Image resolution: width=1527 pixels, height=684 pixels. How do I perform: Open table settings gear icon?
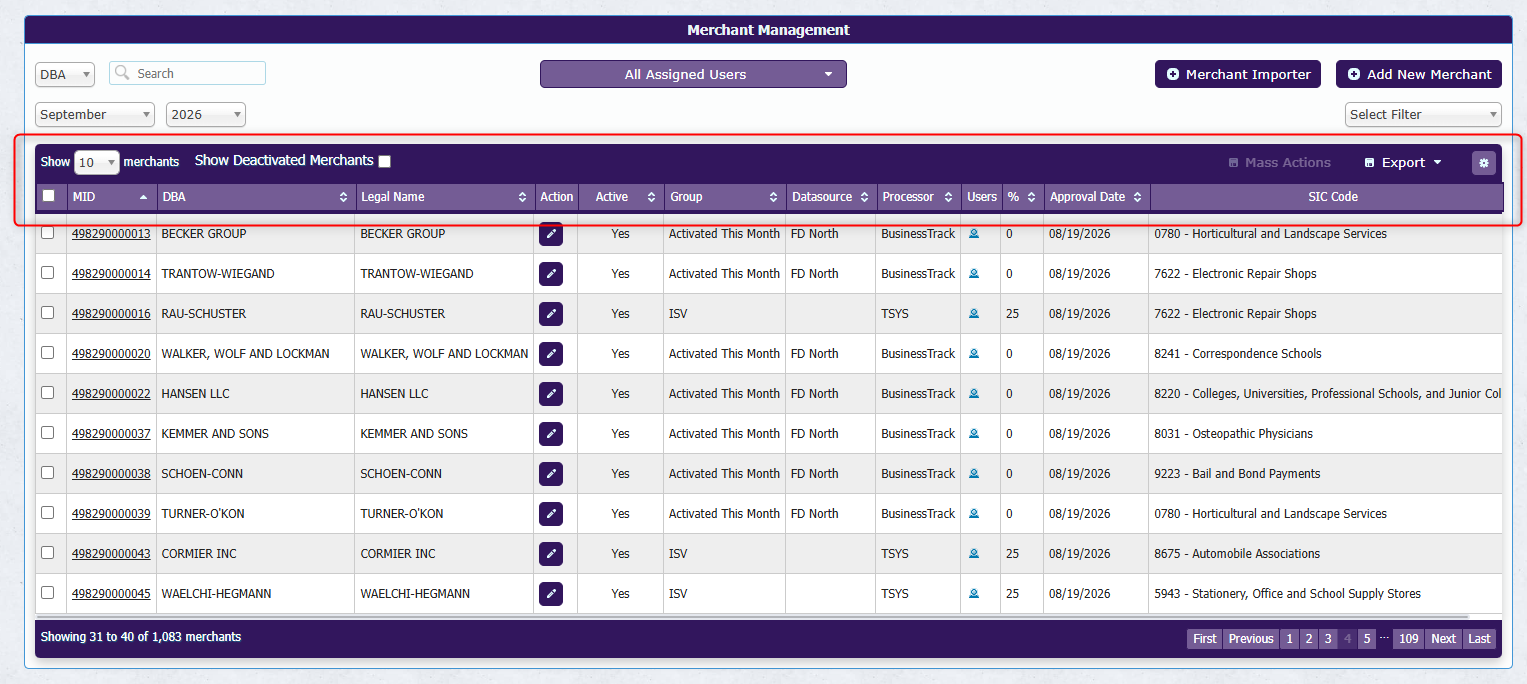(1484, 162)
